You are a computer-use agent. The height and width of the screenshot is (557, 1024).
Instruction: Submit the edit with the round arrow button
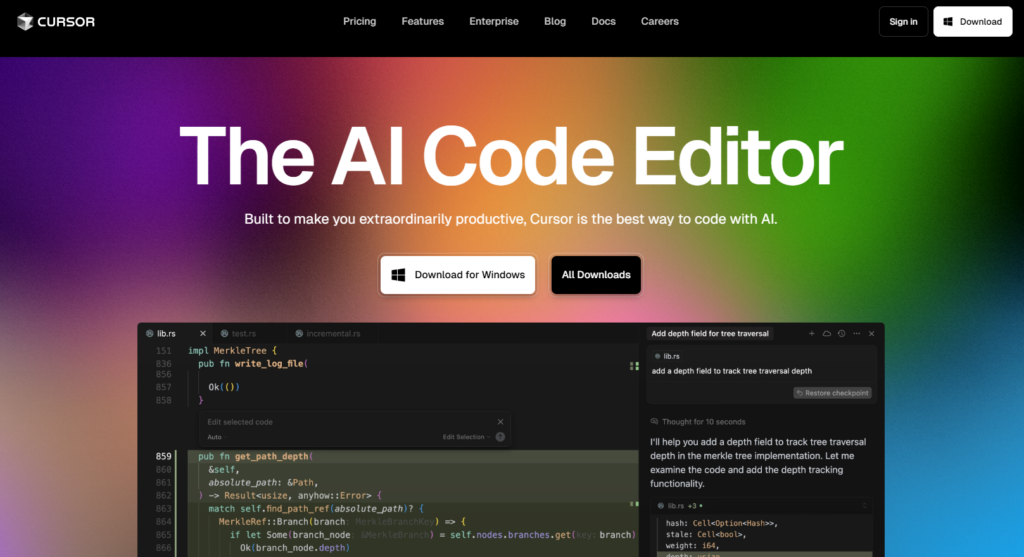tap(500, 437)
